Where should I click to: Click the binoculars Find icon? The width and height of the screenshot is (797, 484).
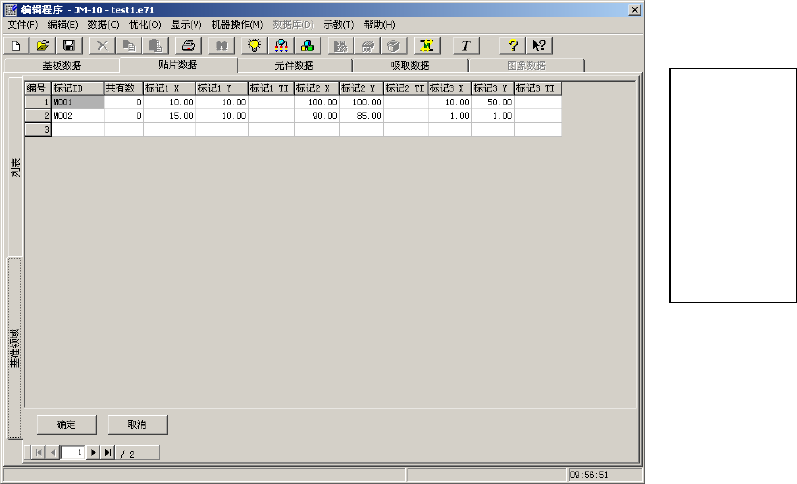(222, 46)
